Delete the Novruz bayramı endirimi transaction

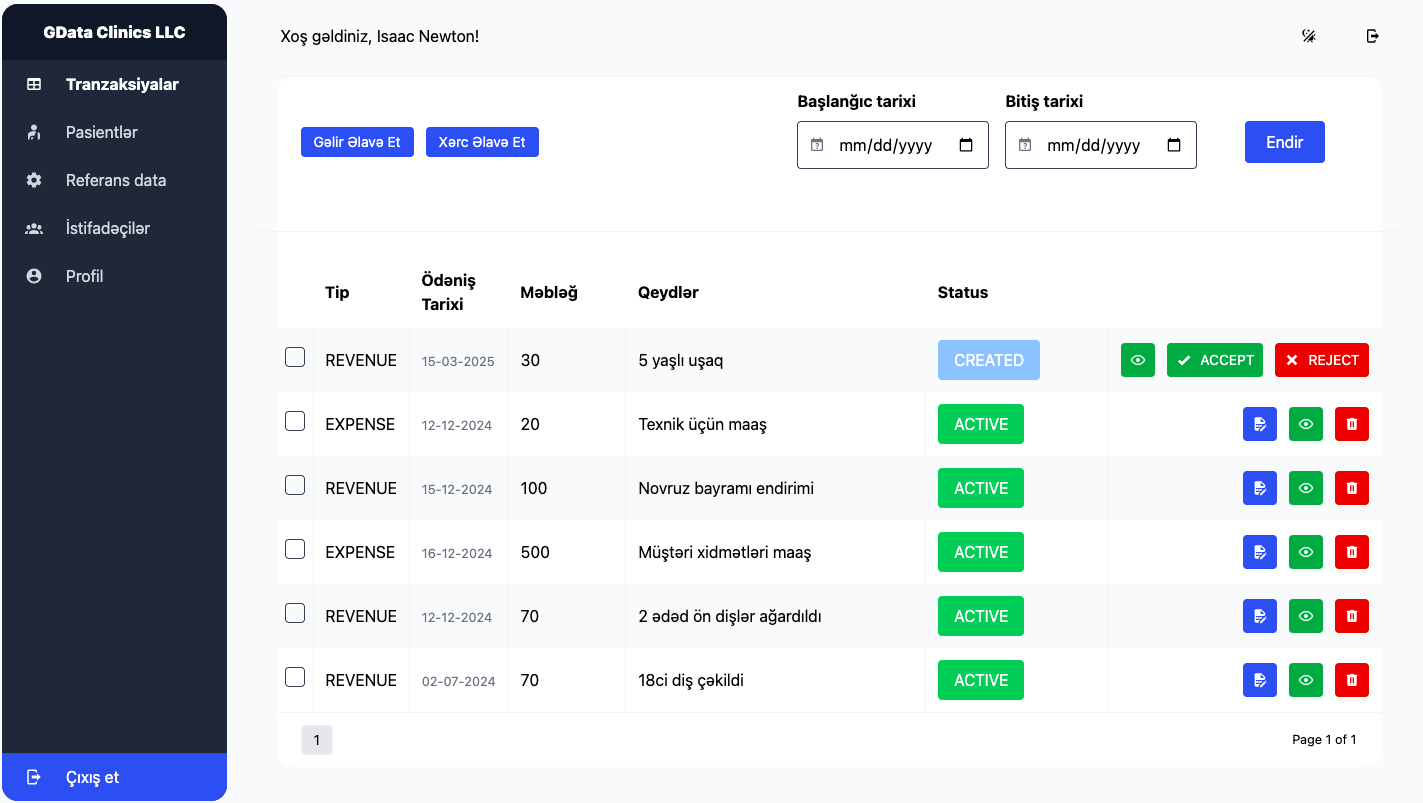(x=1352, y=488)
